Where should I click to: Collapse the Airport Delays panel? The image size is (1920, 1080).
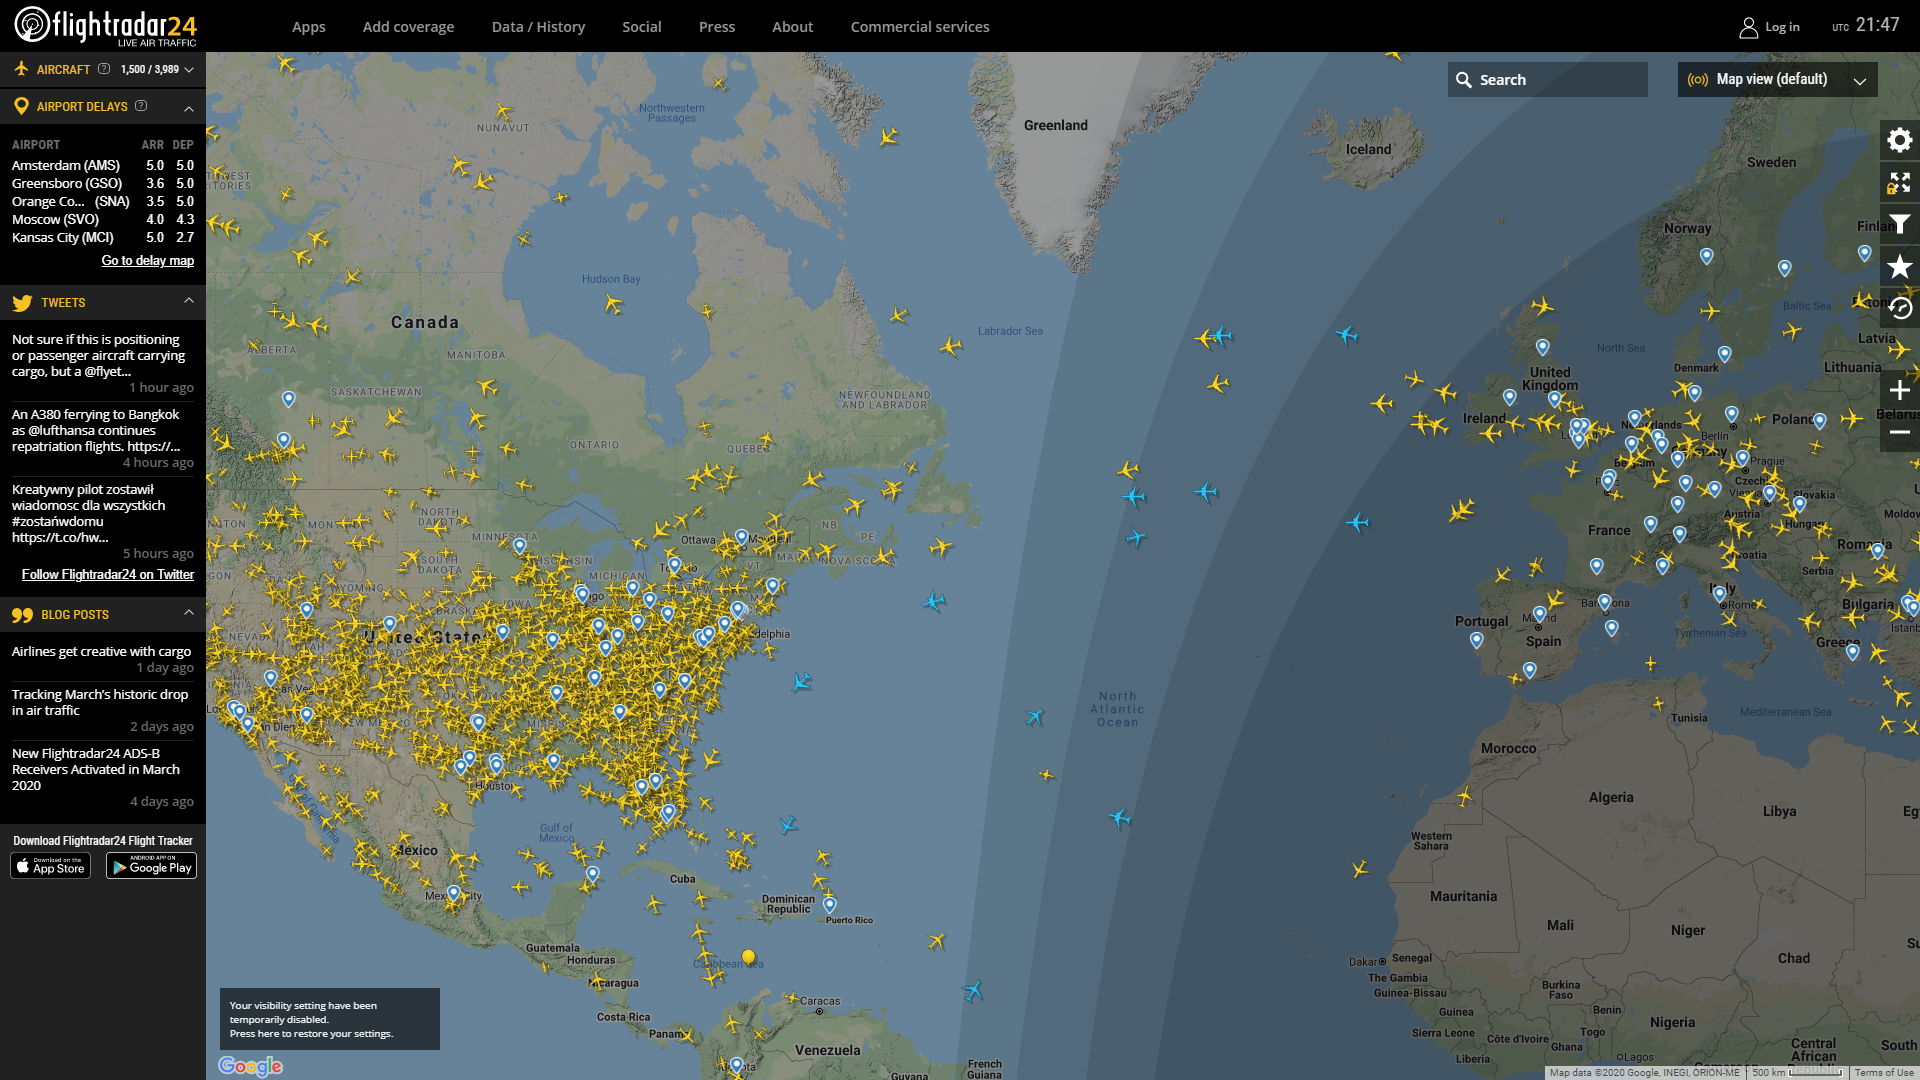188,107
